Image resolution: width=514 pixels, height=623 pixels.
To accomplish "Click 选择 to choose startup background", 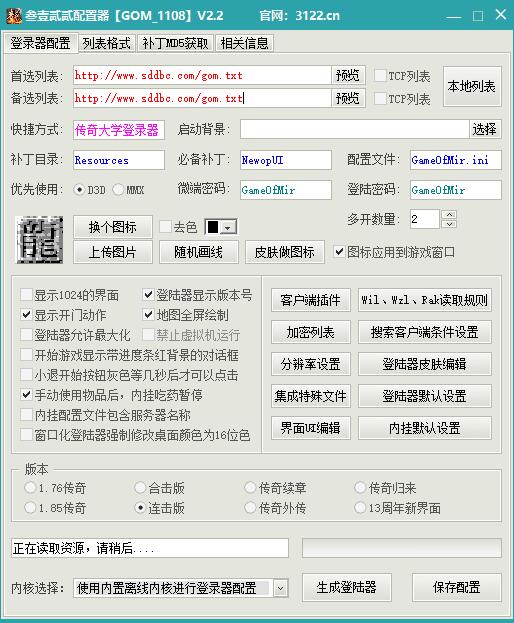I will (x=485, y=129).
